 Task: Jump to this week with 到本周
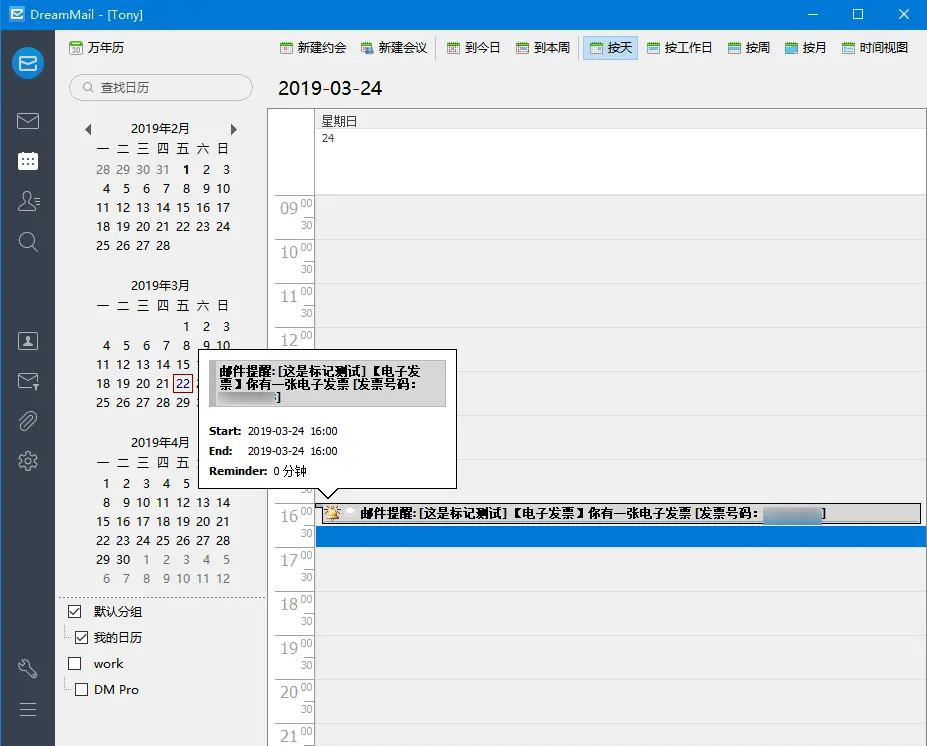pyautogui.click(x=543, y=47)
